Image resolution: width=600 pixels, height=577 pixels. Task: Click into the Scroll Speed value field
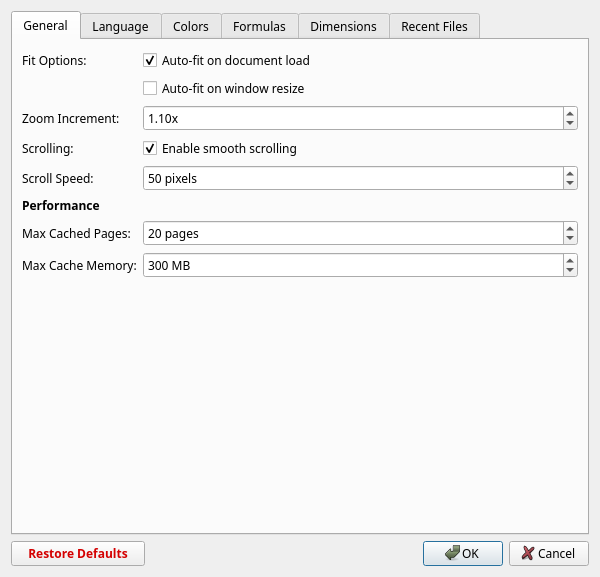click(351, 179)
